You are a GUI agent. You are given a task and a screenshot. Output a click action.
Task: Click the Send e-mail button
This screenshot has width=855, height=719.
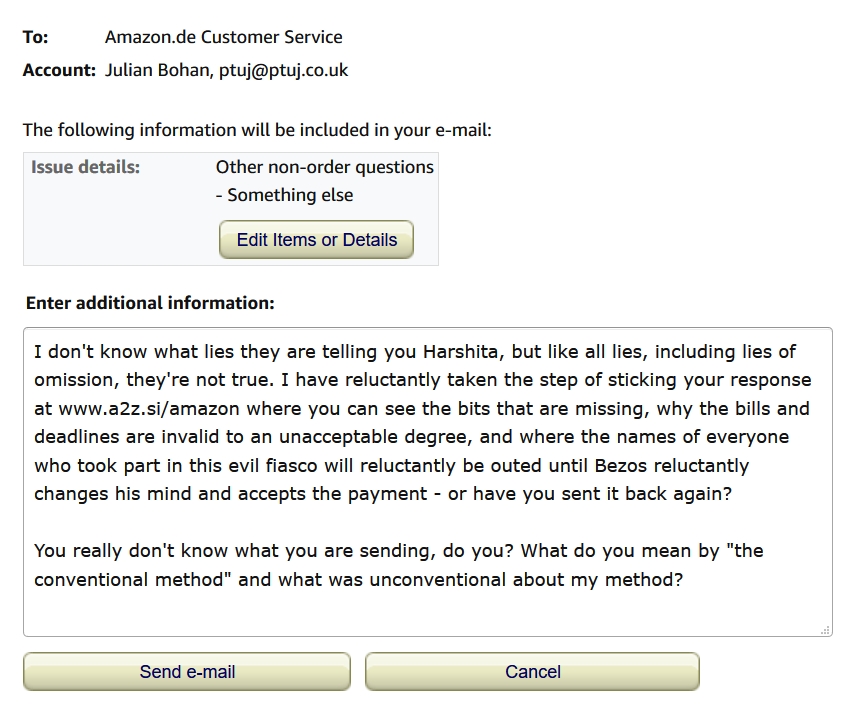coord(187,672)
